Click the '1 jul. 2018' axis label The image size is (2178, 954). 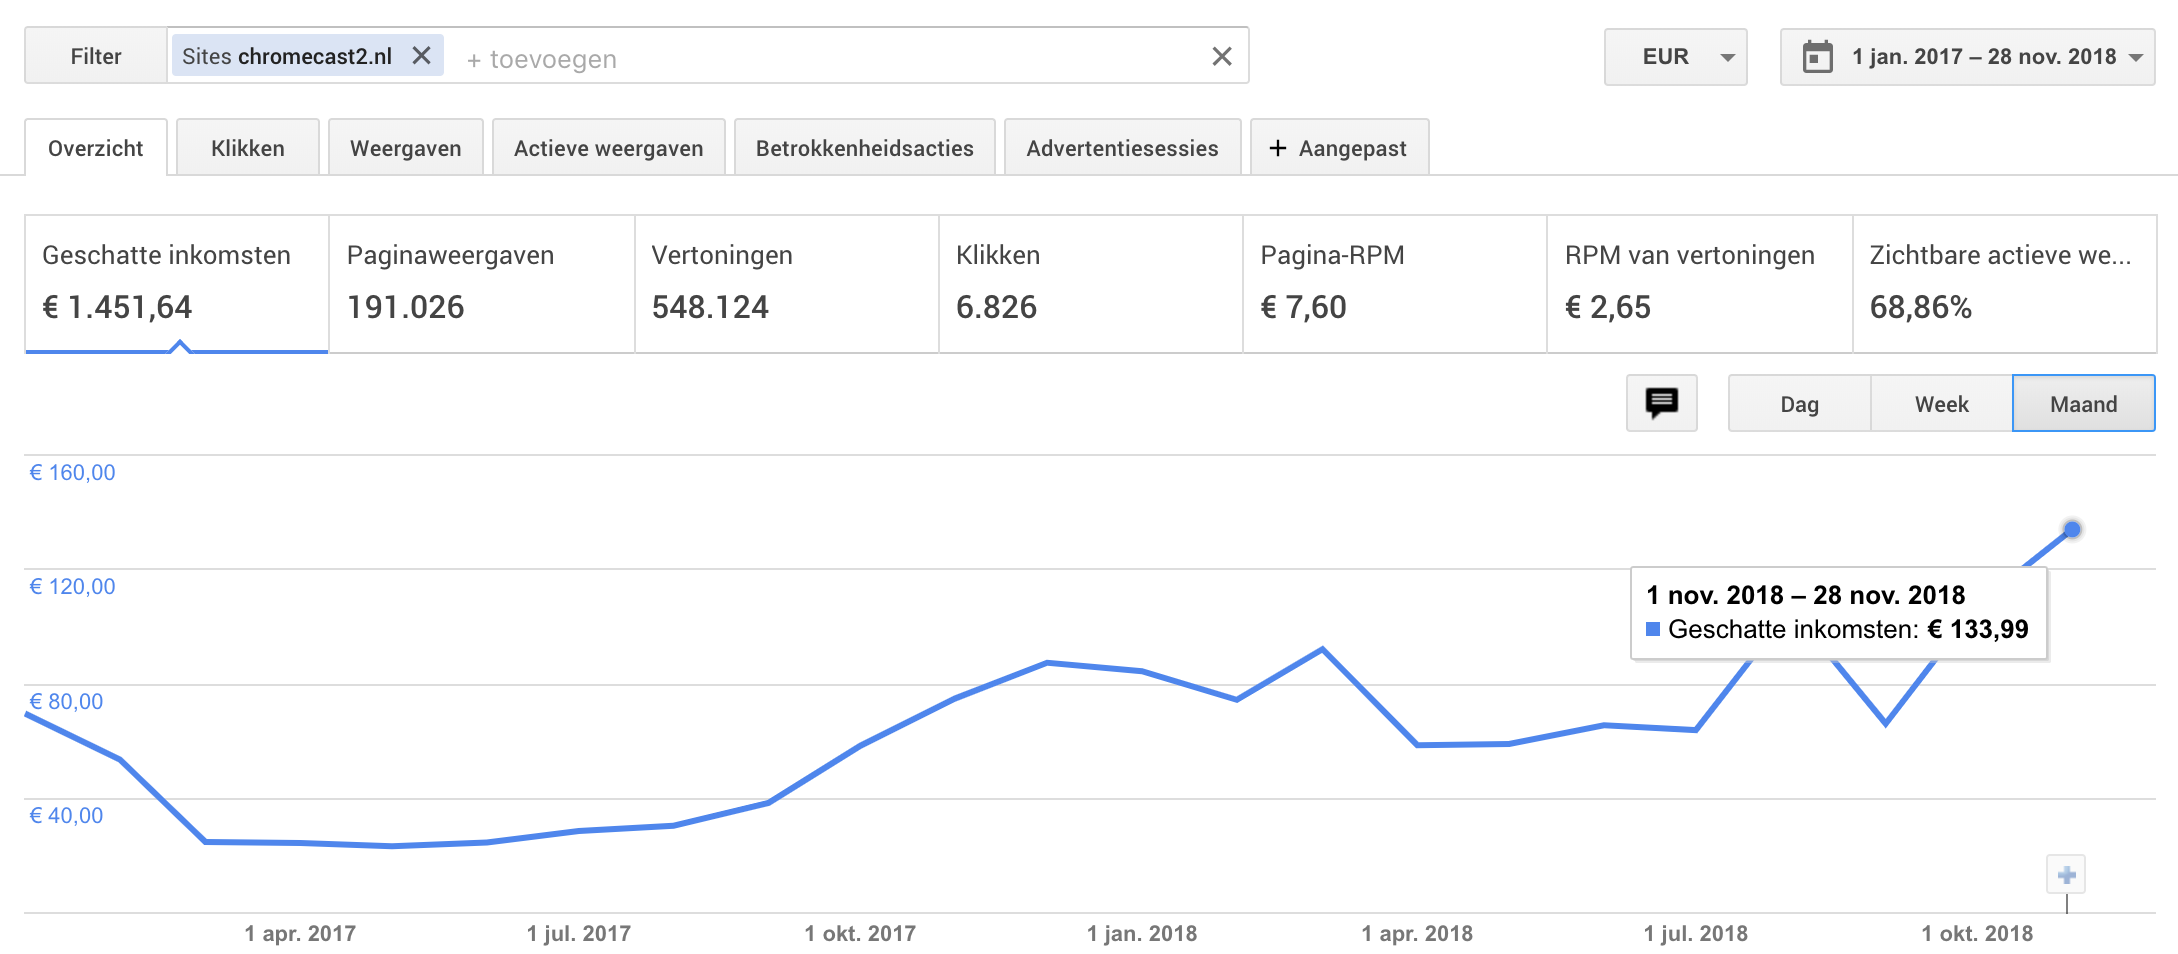click(x=1696, y=933)
